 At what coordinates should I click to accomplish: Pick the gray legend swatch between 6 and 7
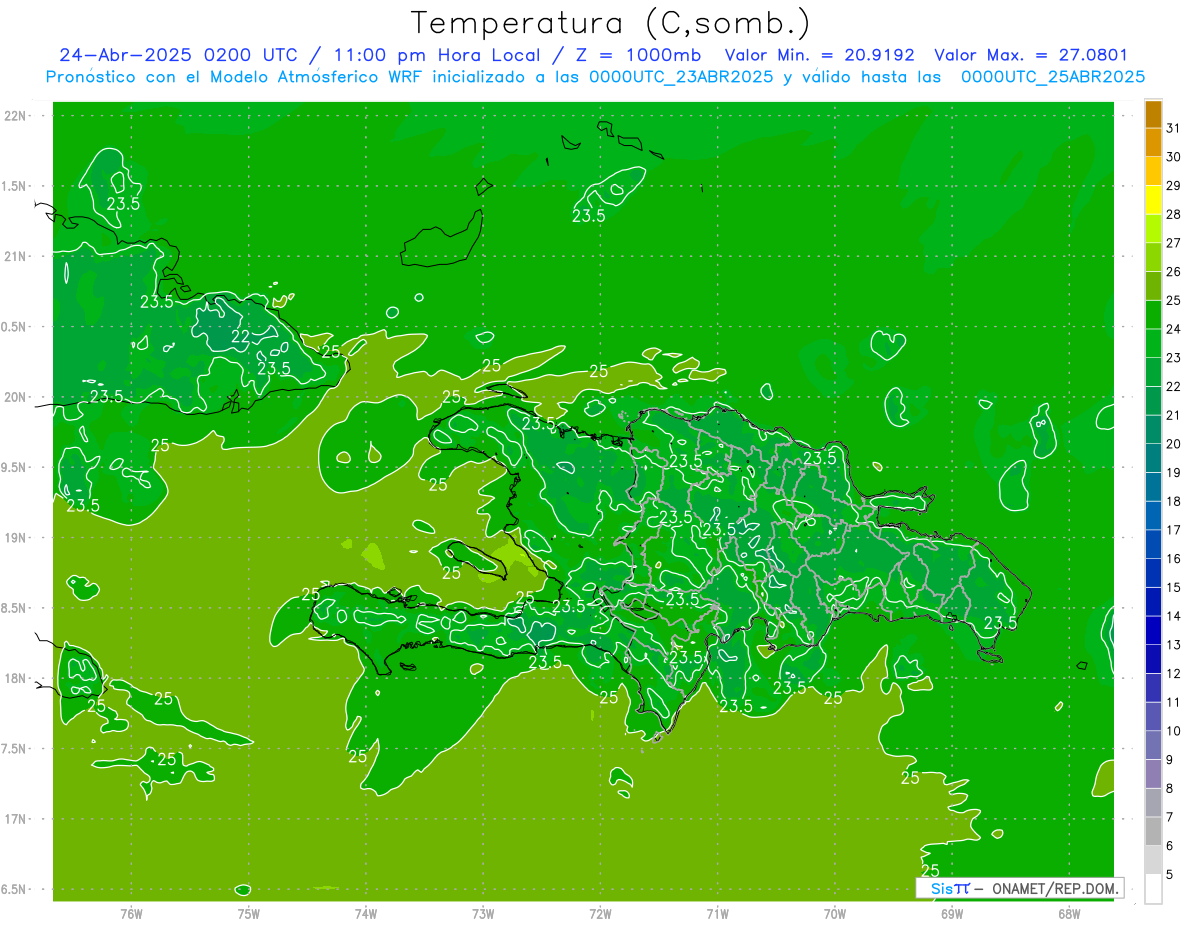1153,831
